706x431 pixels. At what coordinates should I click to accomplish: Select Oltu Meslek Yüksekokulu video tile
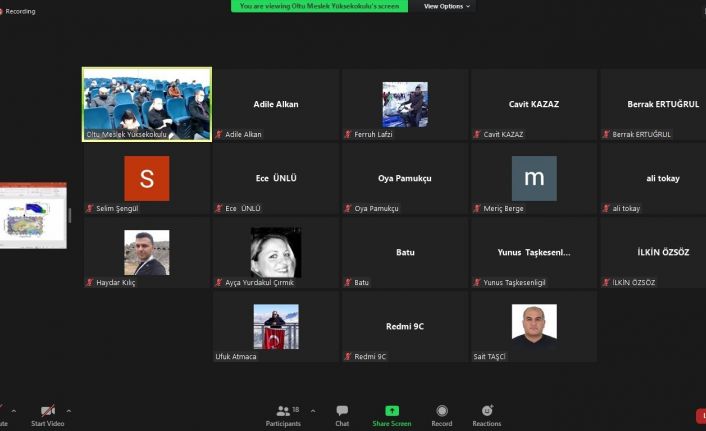tap(147, 104)
